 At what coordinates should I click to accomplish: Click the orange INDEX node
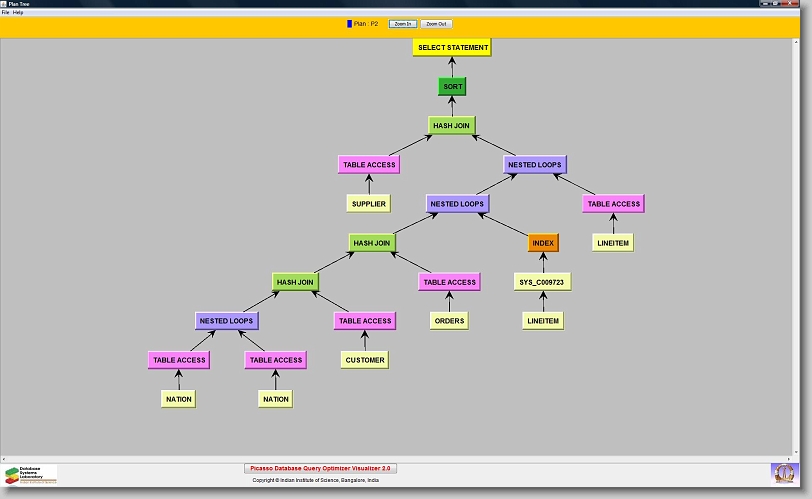pyautogui.click(x=543, y=242)
